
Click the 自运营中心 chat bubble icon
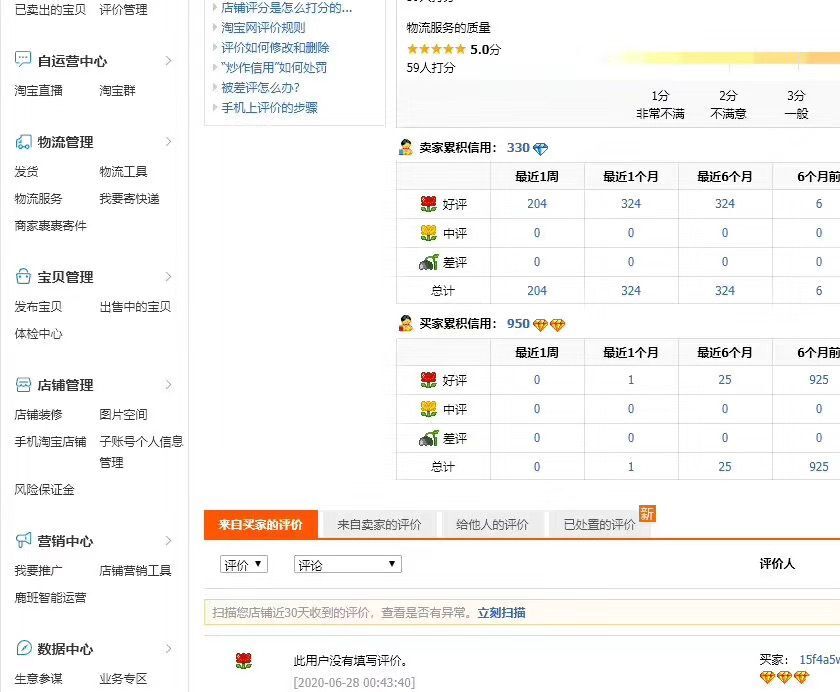(23, 59)
